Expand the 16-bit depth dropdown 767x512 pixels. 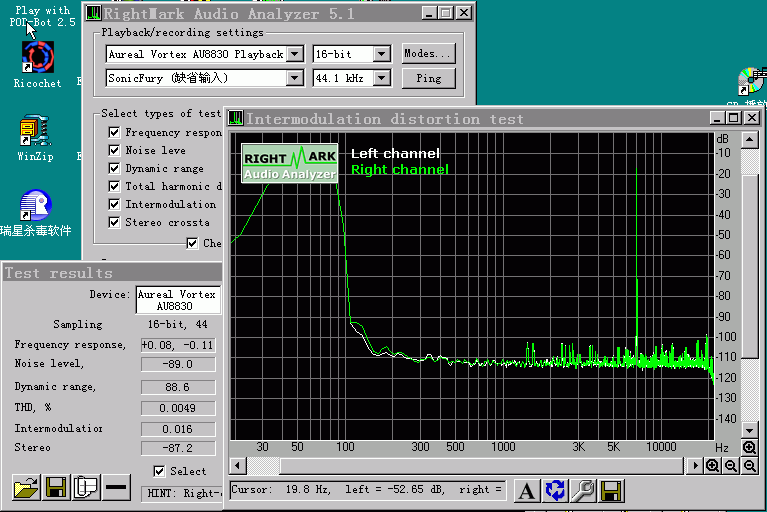(382, 54)
